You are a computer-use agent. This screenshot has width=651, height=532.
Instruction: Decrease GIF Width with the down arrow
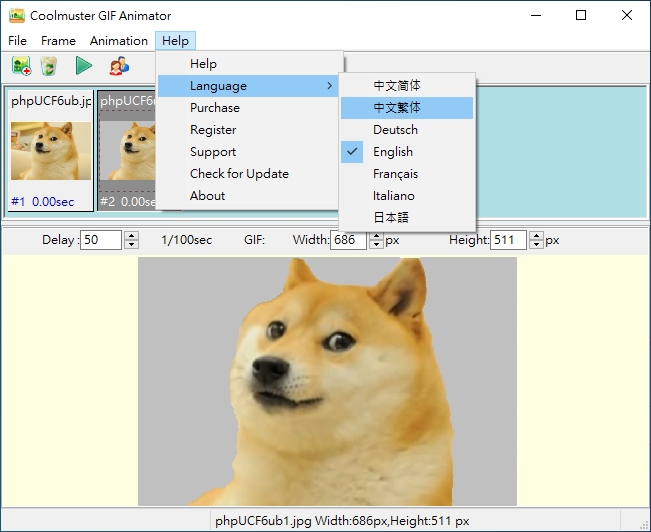click(x=376, y=245)
